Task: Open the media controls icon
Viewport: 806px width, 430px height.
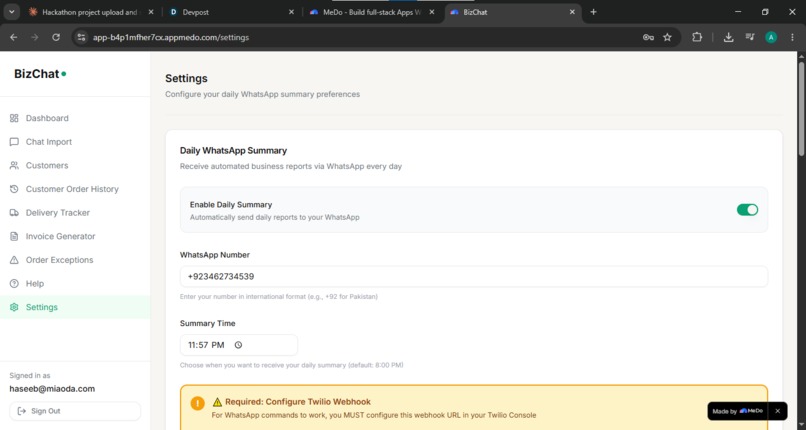Action: click(750, 37)
